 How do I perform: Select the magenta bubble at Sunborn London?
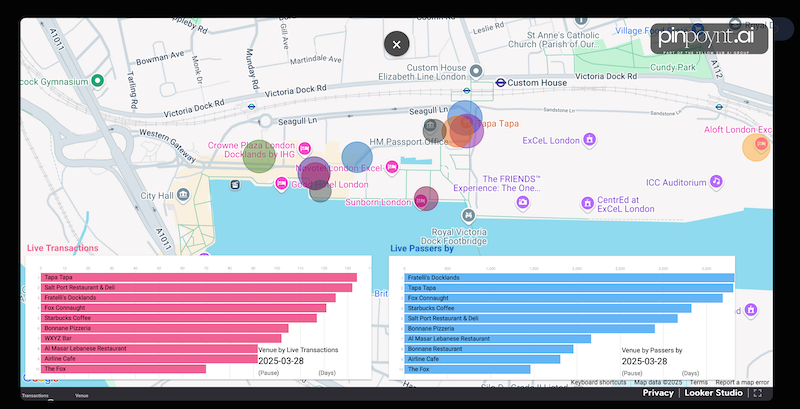point(426,198)
